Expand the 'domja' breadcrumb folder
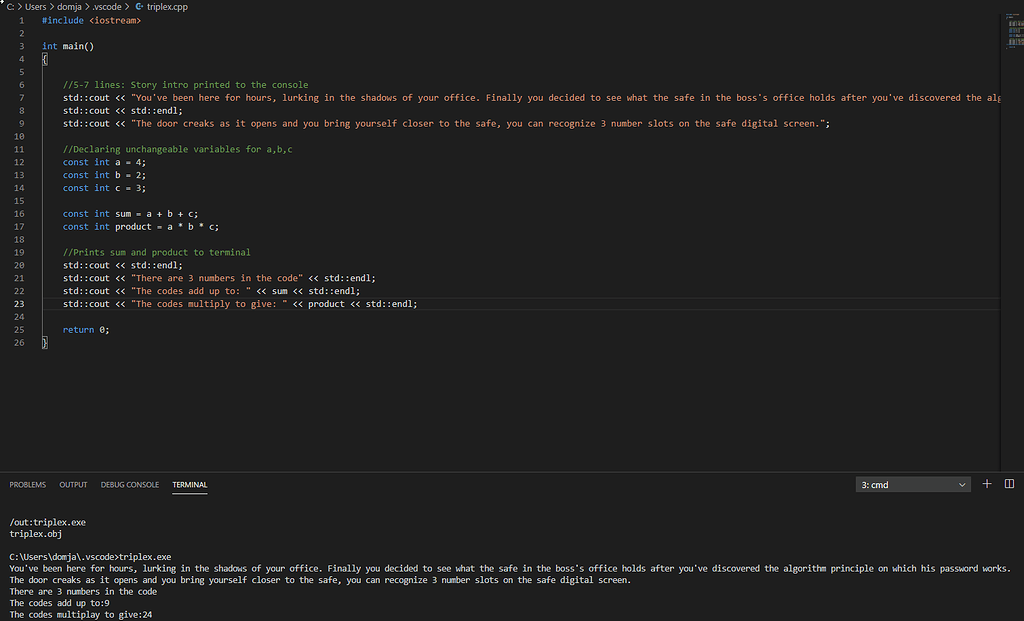Screen dimensions: 1024x621 [69, 6]
